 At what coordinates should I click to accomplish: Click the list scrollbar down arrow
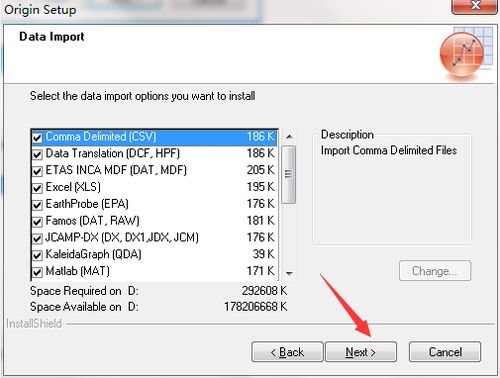click(289, 273)
